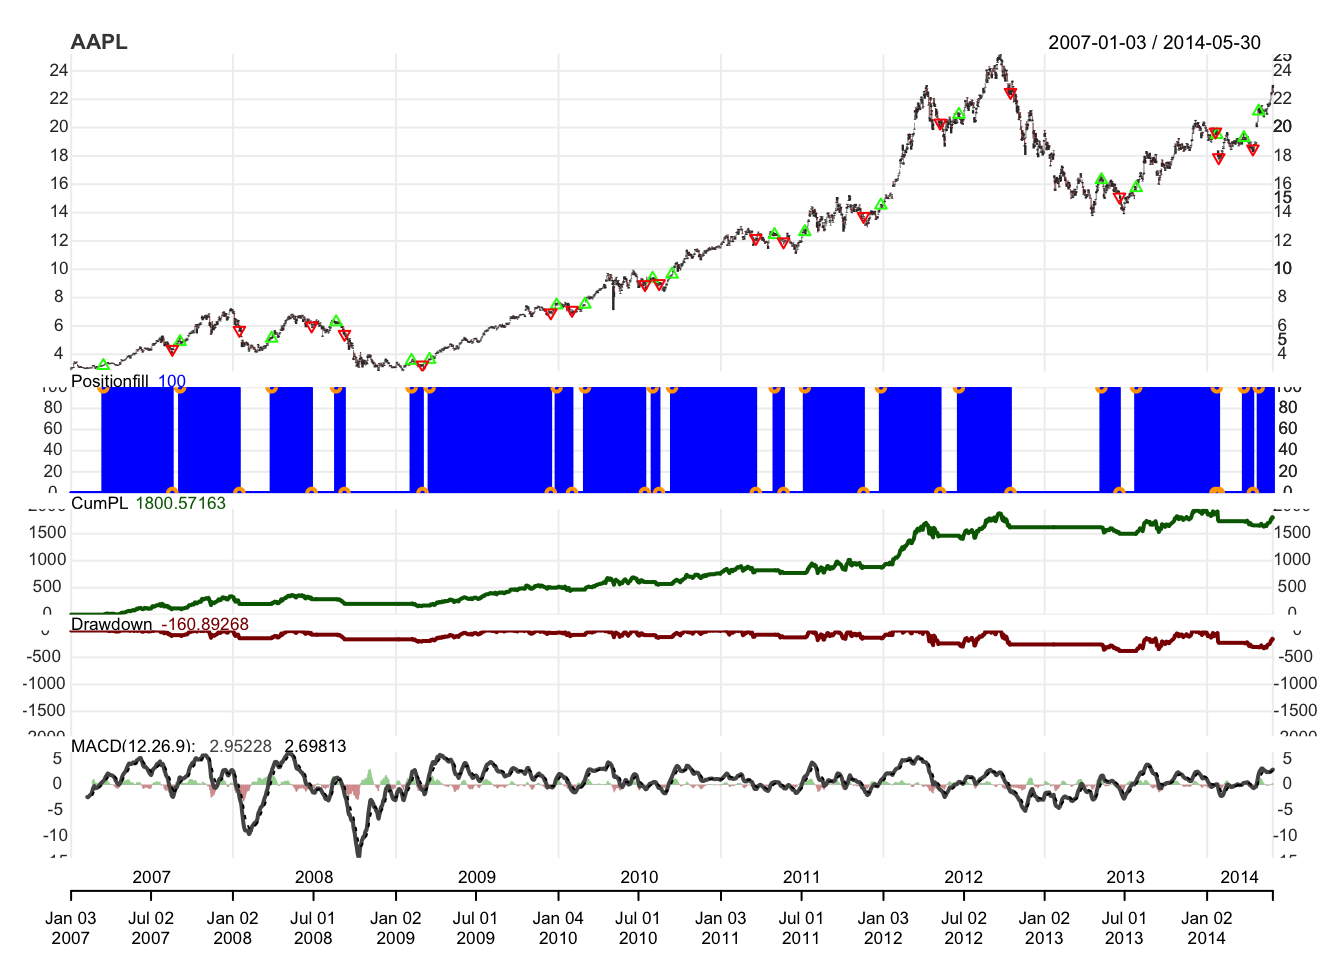
Task: Click the red sell triangle just after 2012 price peak
Action: click(x=1011, y=93)
